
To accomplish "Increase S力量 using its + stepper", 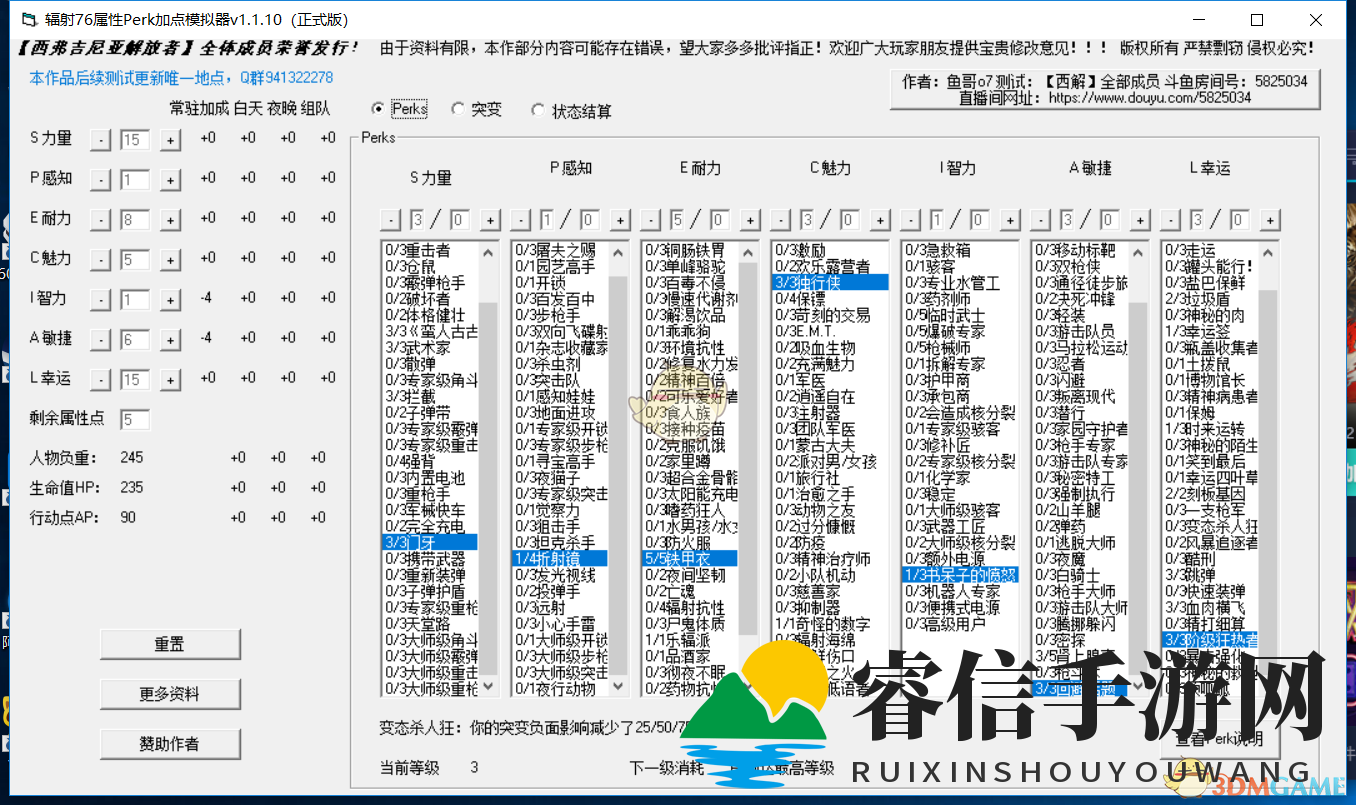I will click(171, 139).
